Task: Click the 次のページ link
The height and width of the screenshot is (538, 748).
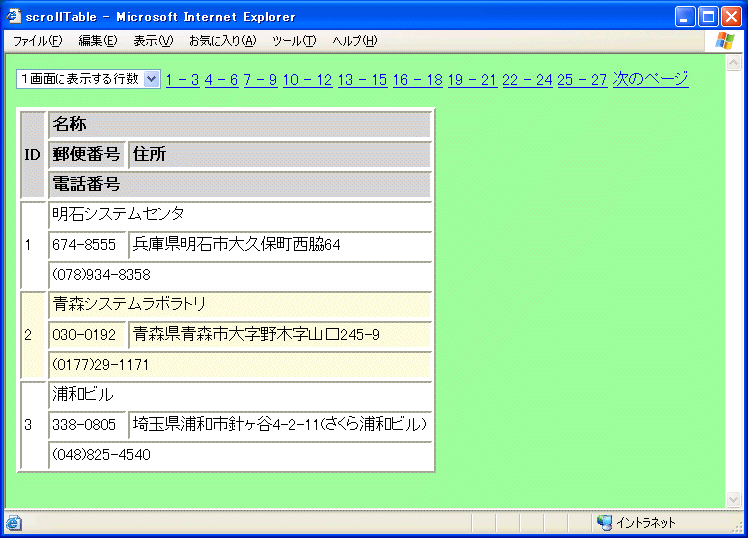Action: pos(651,79)
